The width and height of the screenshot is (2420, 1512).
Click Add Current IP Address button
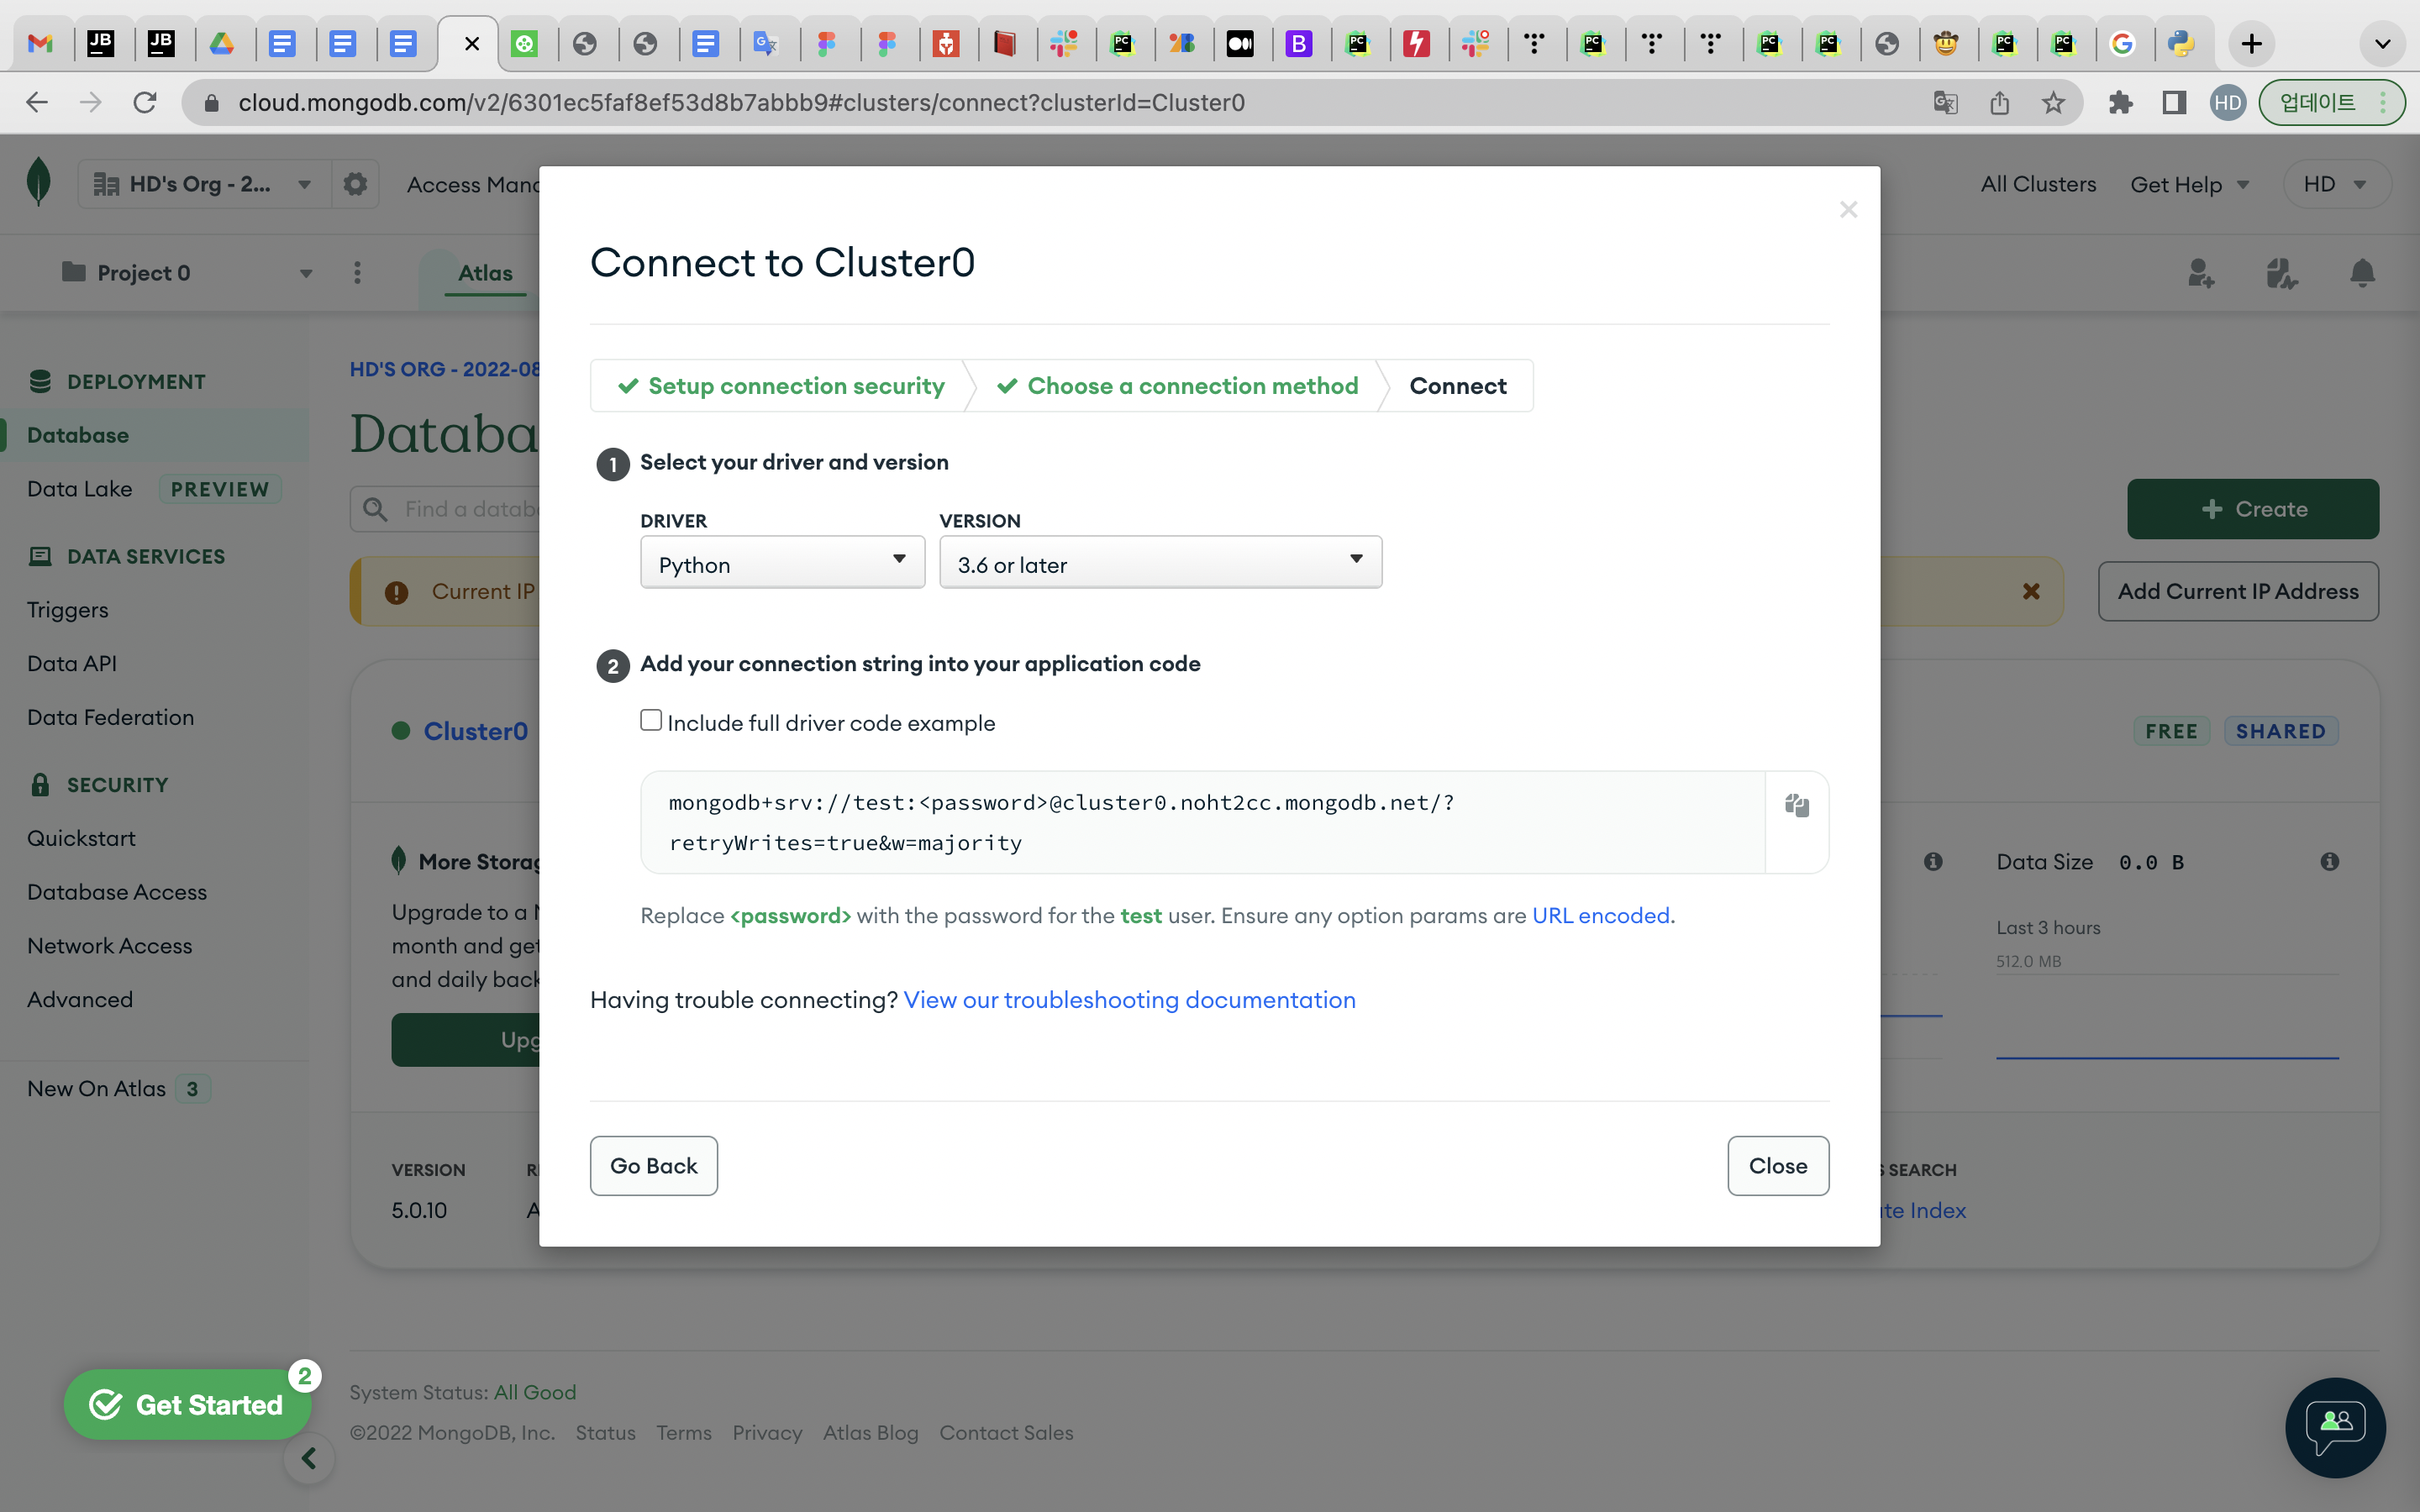point(2238,591)
